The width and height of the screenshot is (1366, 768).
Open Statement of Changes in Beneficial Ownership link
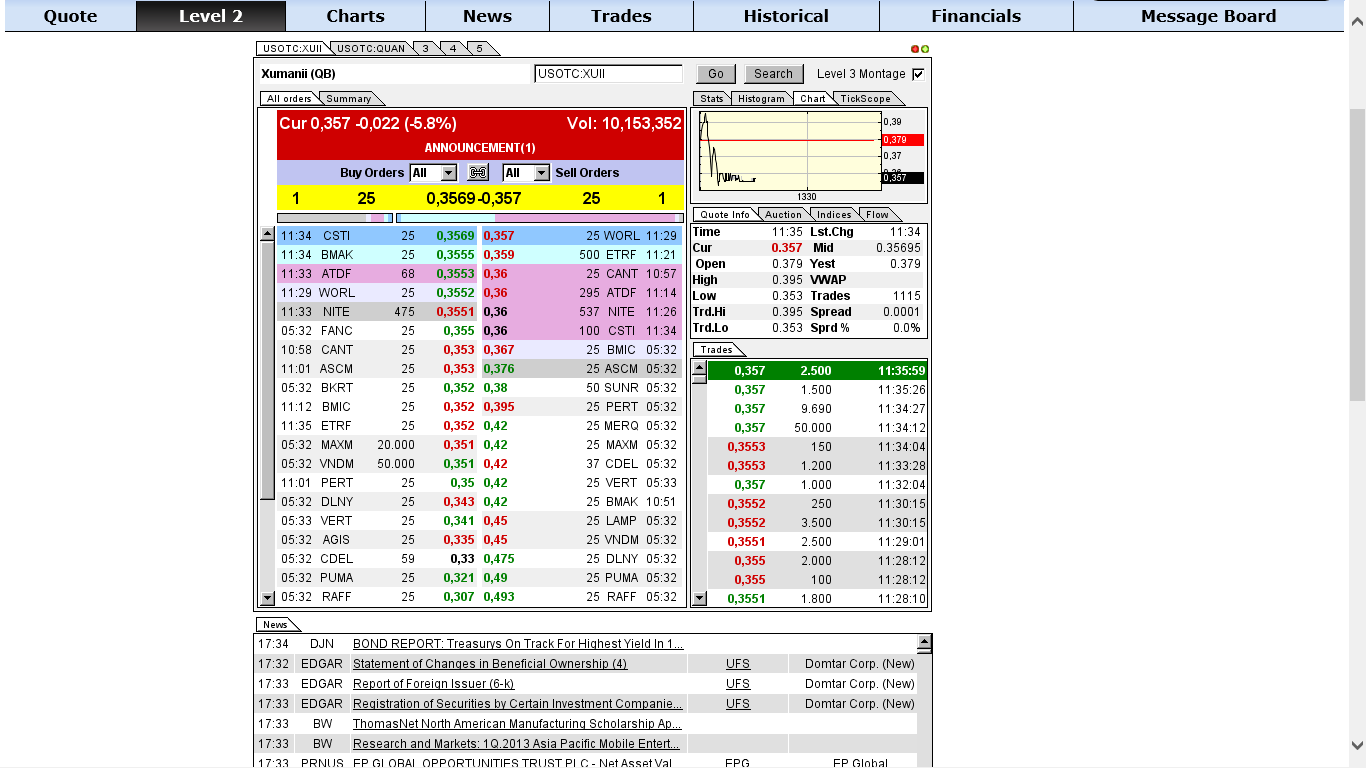click(490, 664)
